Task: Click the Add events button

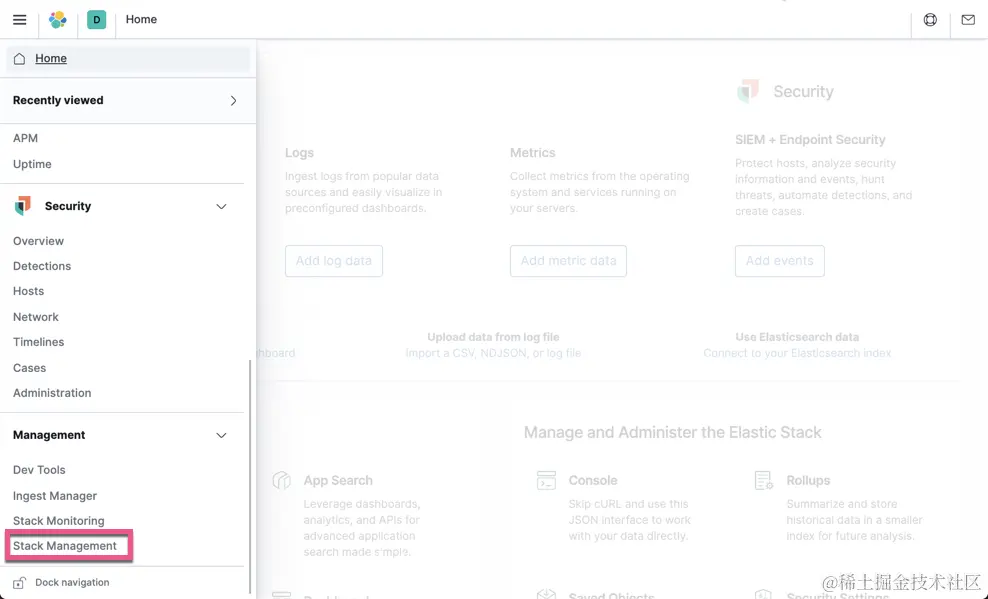Action: point(779,261)
